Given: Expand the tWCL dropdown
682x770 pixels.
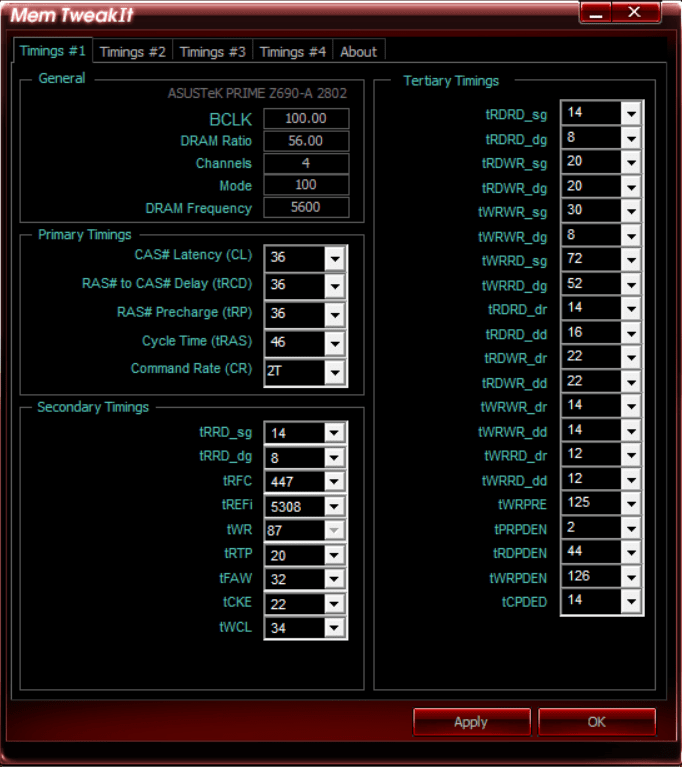Looking at the screenshot, I should click(x=334, y=629).
